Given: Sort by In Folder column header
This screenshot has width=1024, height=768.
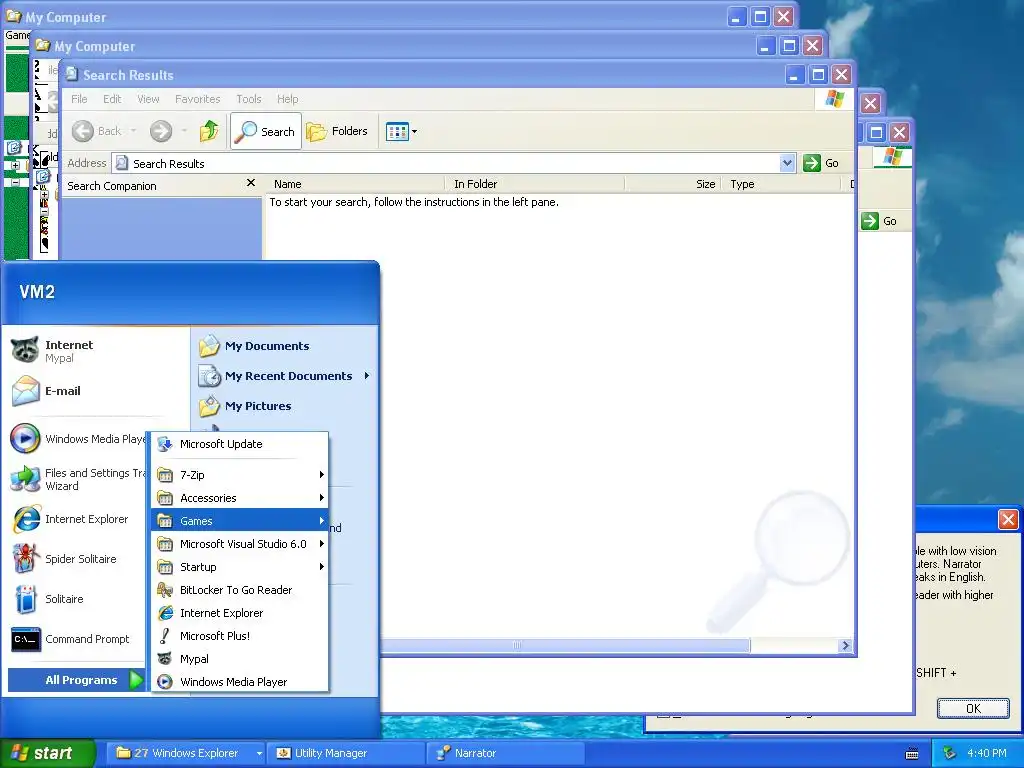Looking at the screenshot, I should point(535,184).
